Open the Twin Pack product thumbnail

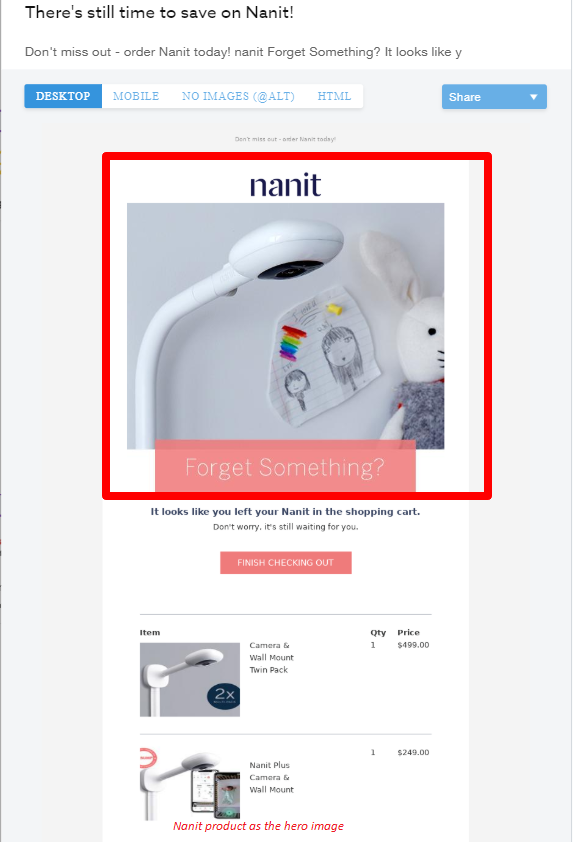(190, 679)
